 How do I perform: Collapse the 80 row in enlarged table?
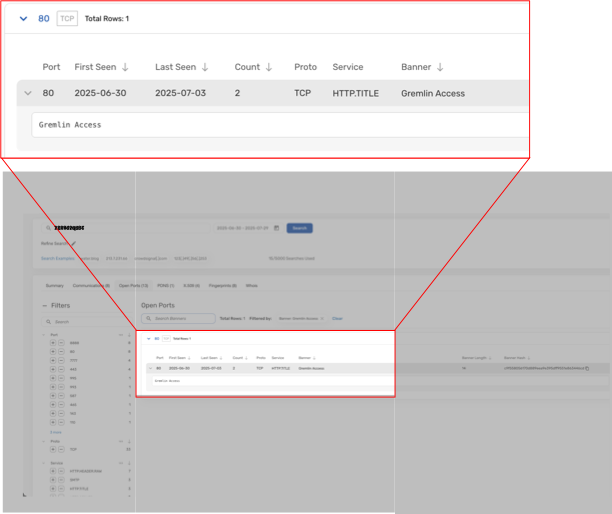pyautogui.click(x=28, y=93)
